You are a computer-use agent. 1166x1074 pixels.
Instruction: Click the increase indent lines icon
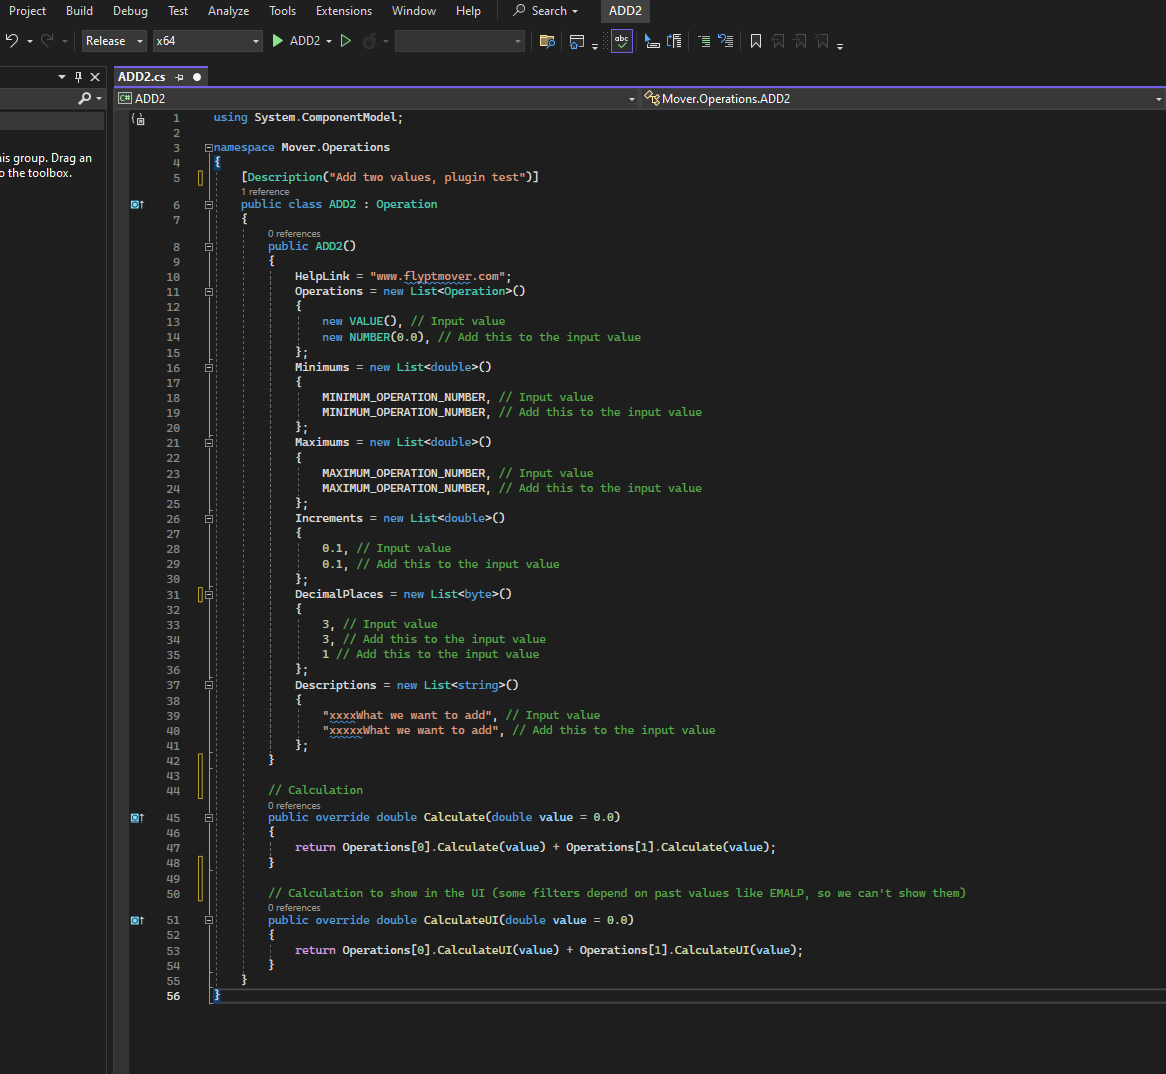[703, 41]
